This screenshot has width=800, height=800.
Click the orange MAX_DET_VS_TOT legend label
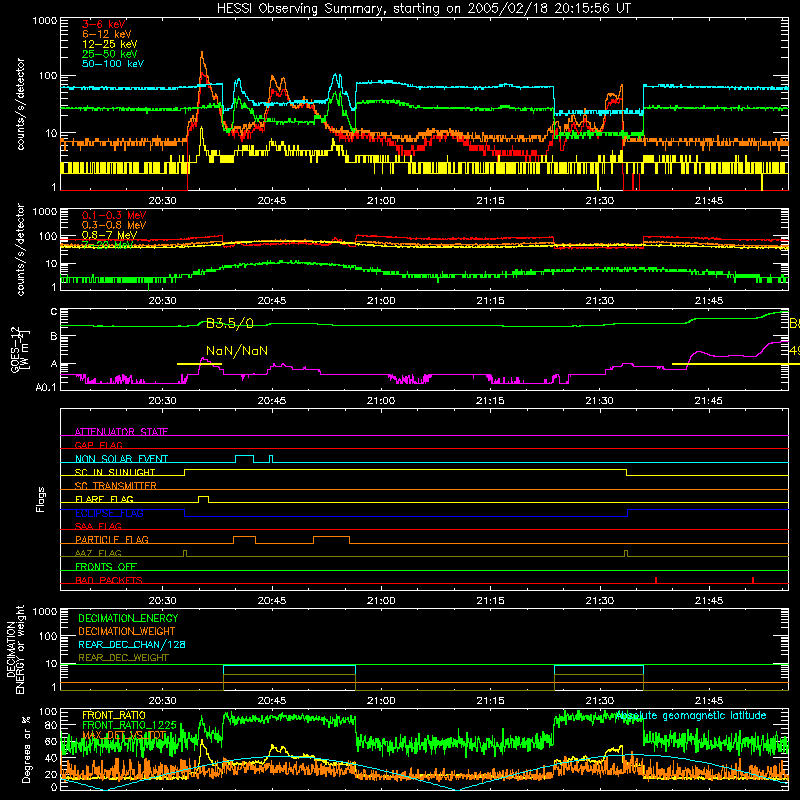[124, 735]
